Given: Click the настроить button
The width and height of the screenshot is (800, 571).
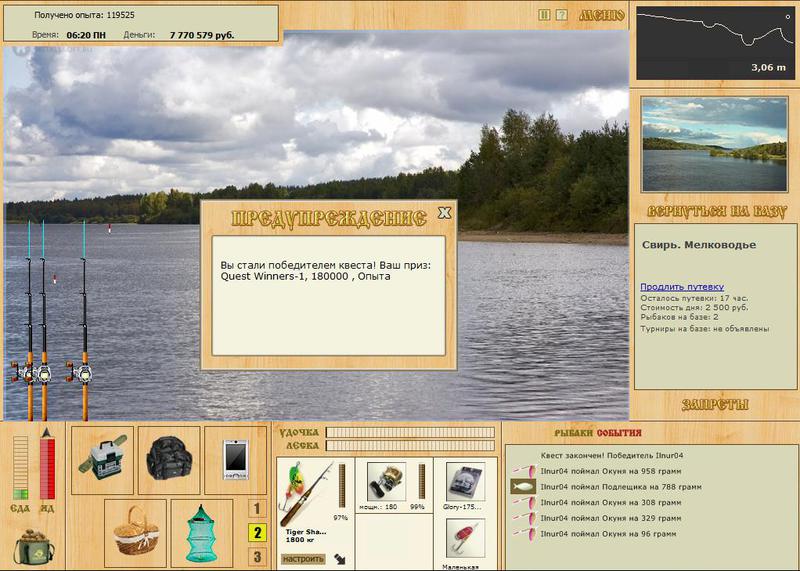Looking at the screenshot, I should point(303,559).
